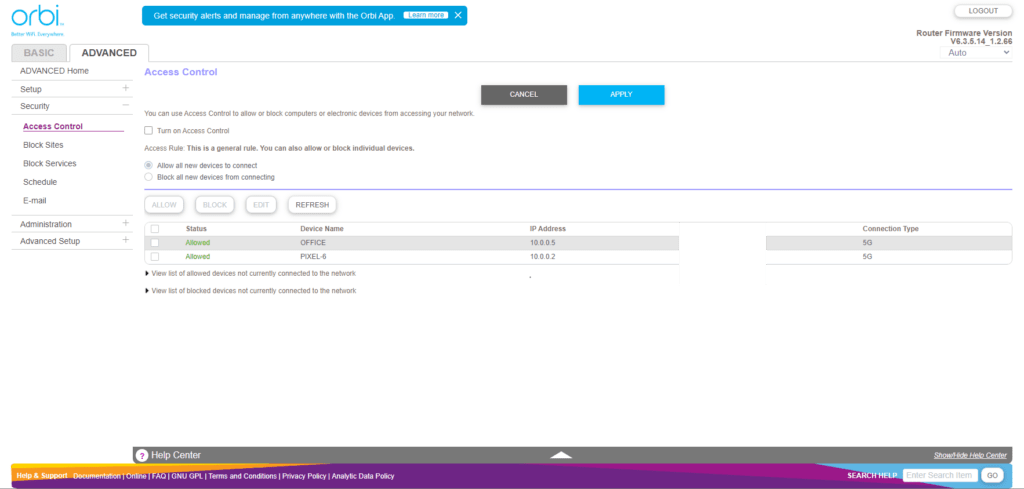The height and width of the screenshot is (489, 1024).
Task: Expand list of blocked devices not connected
Action: click(250, 291)
